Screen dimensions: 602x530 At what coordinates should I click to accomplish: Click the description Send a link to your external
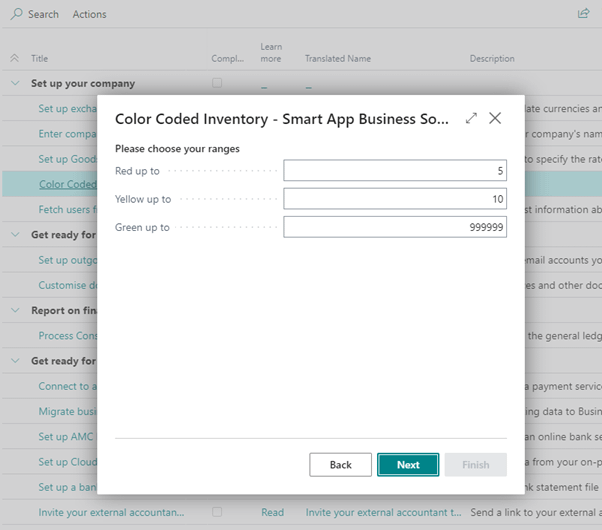(x=534, y=512)
